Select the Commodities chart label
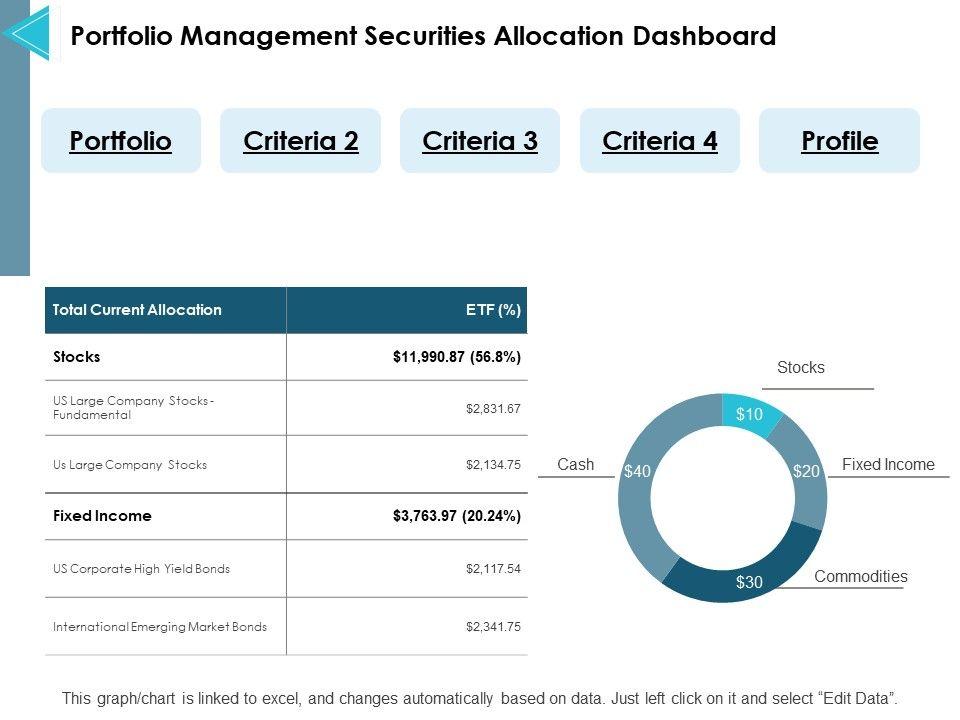This screenshot has height=720, width=960. coord(861,577)
